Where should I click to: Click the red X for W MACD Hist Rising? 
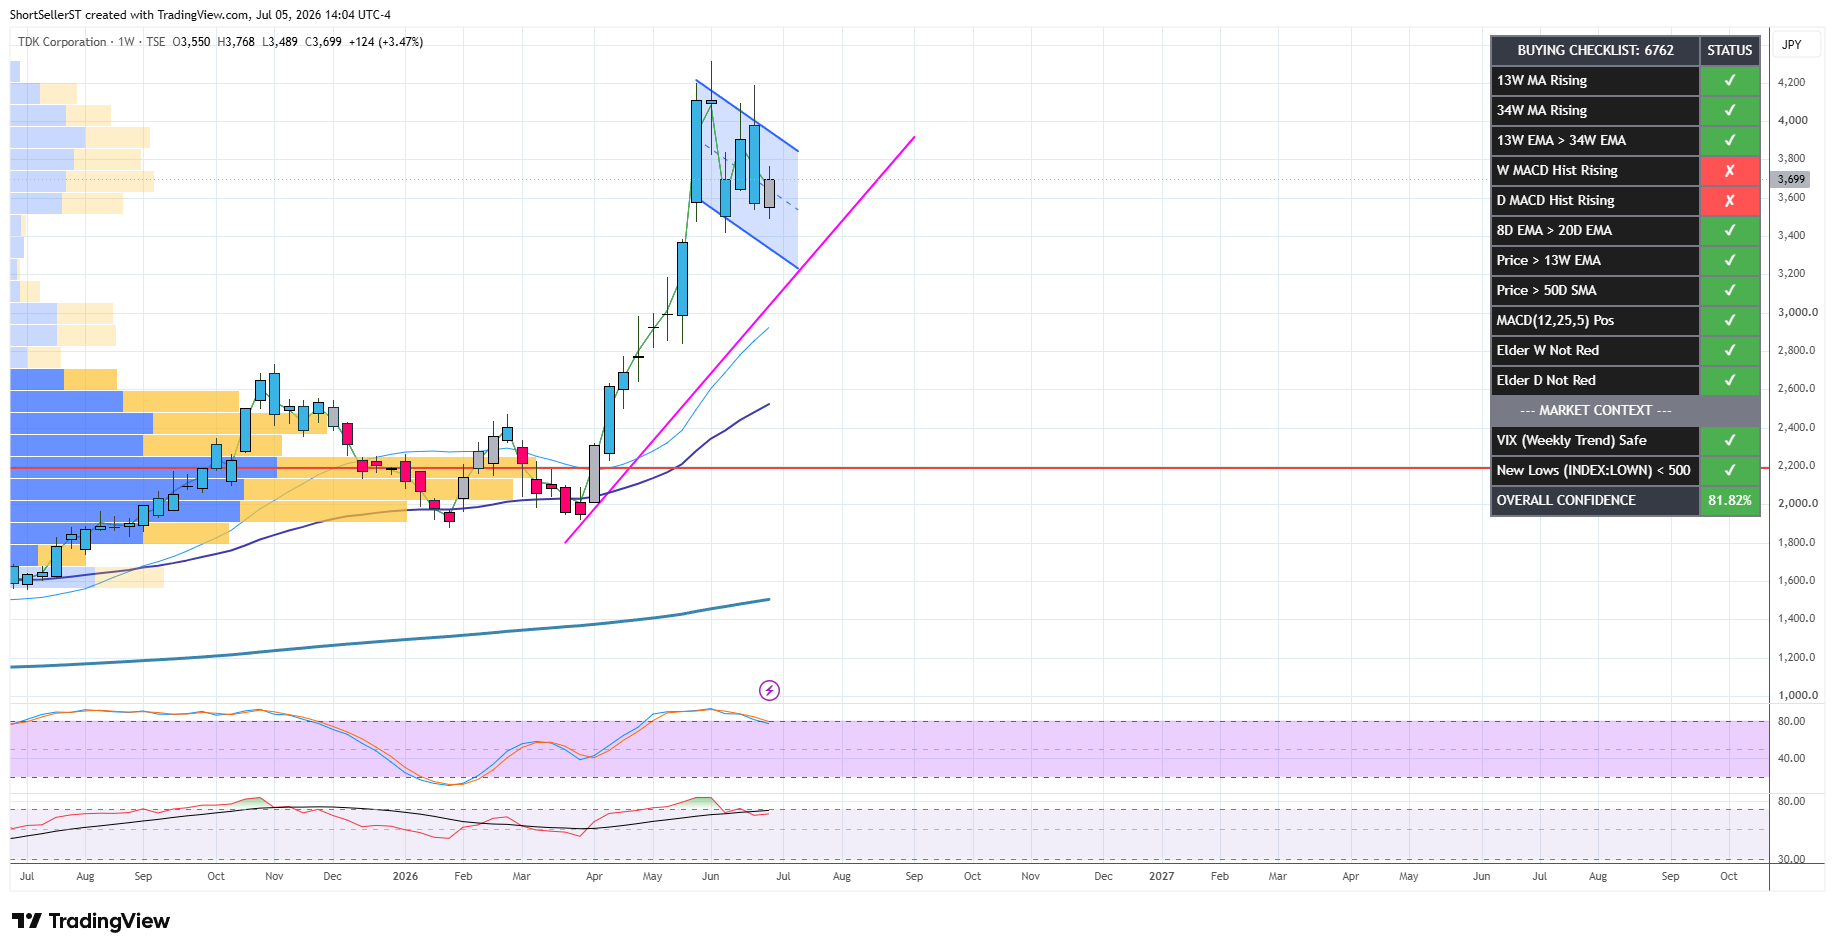(x=1729, y=170)
